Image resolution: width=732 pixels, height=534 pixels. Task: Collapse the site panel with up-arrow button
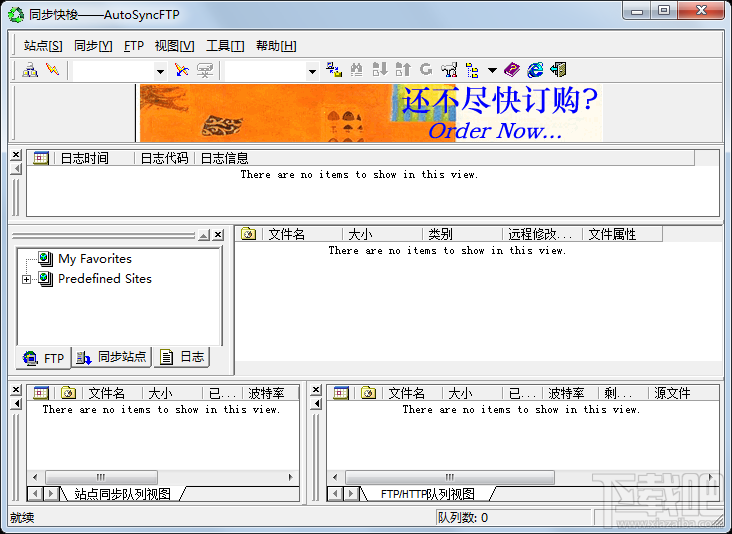pyautogui.click(x=204, y=235)
